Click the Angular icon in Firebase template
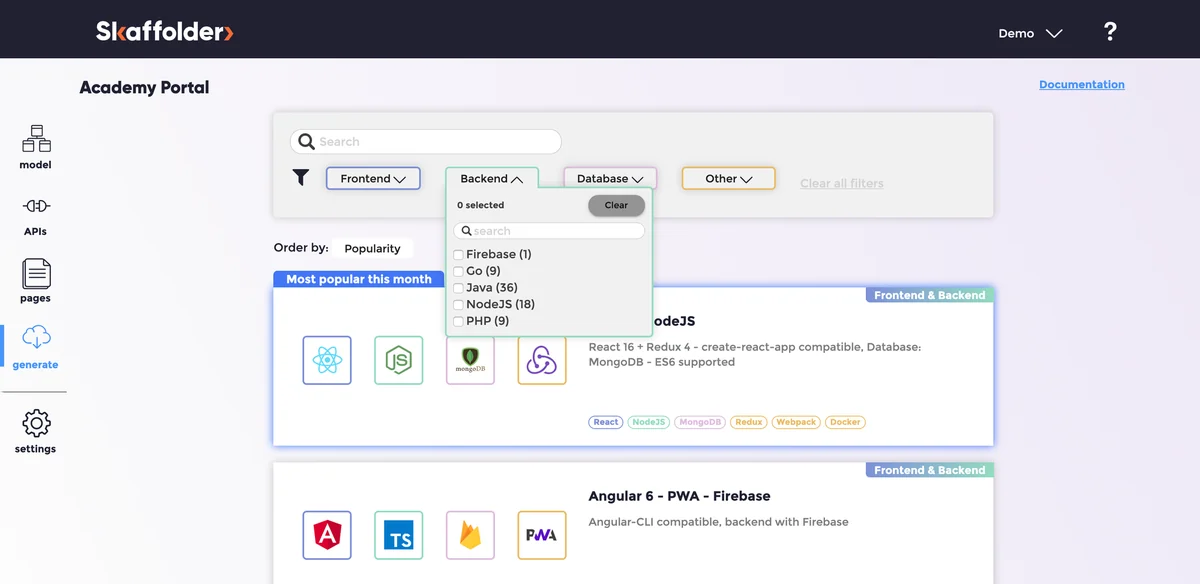The height and width of the screenshot is (584, 1200). pyautogui.click(x=327, y=535)
